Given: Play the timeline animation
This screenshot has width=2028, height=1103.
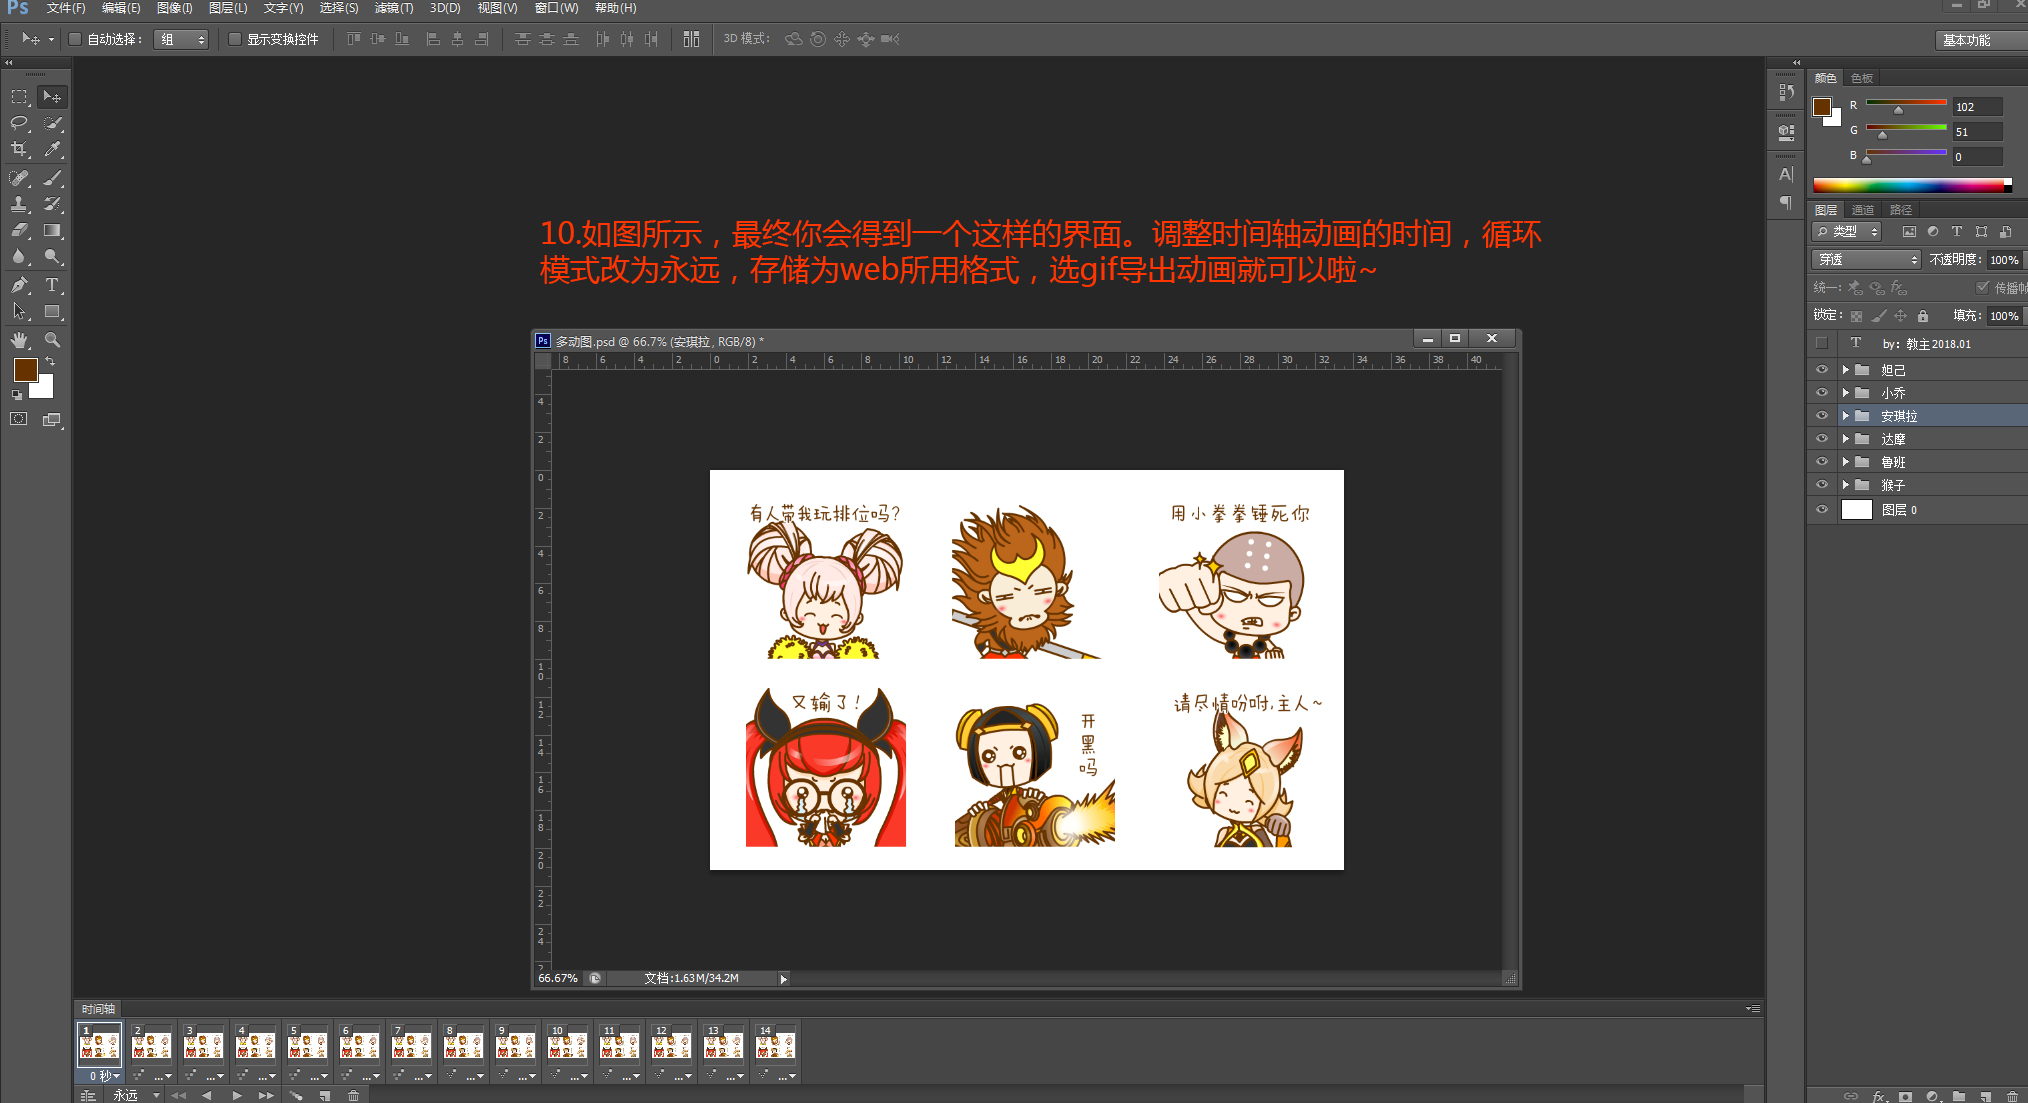Looking at the screenshot, I should [237, 1095].
